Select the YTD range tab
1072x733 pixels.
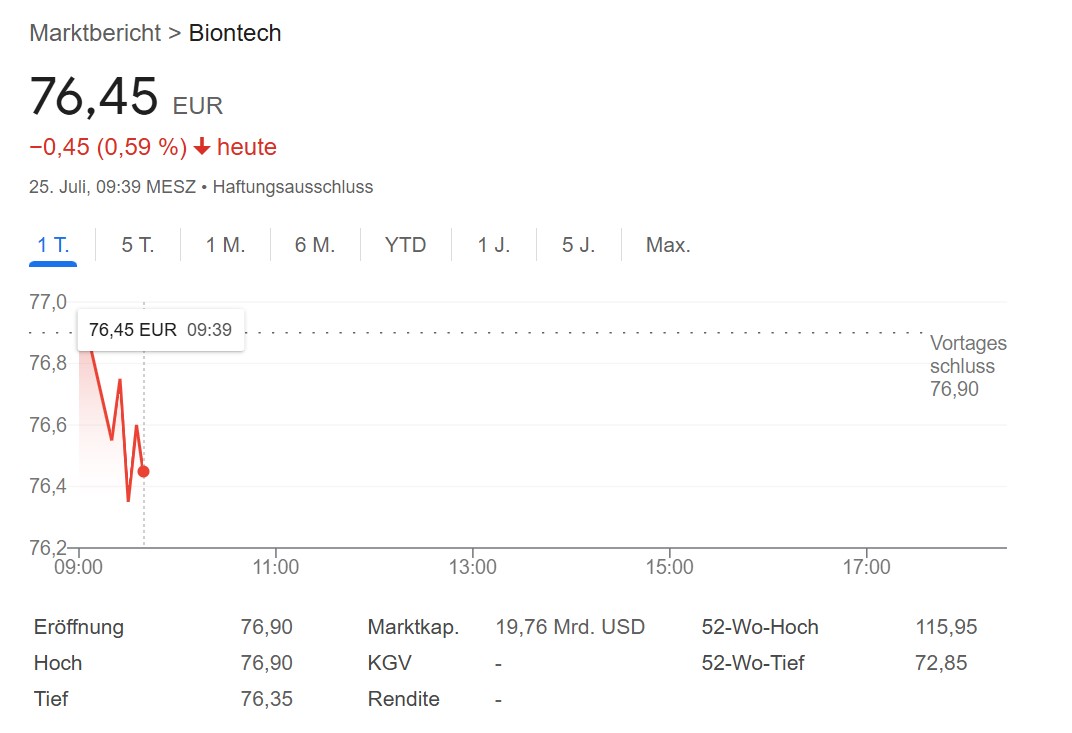405,245
